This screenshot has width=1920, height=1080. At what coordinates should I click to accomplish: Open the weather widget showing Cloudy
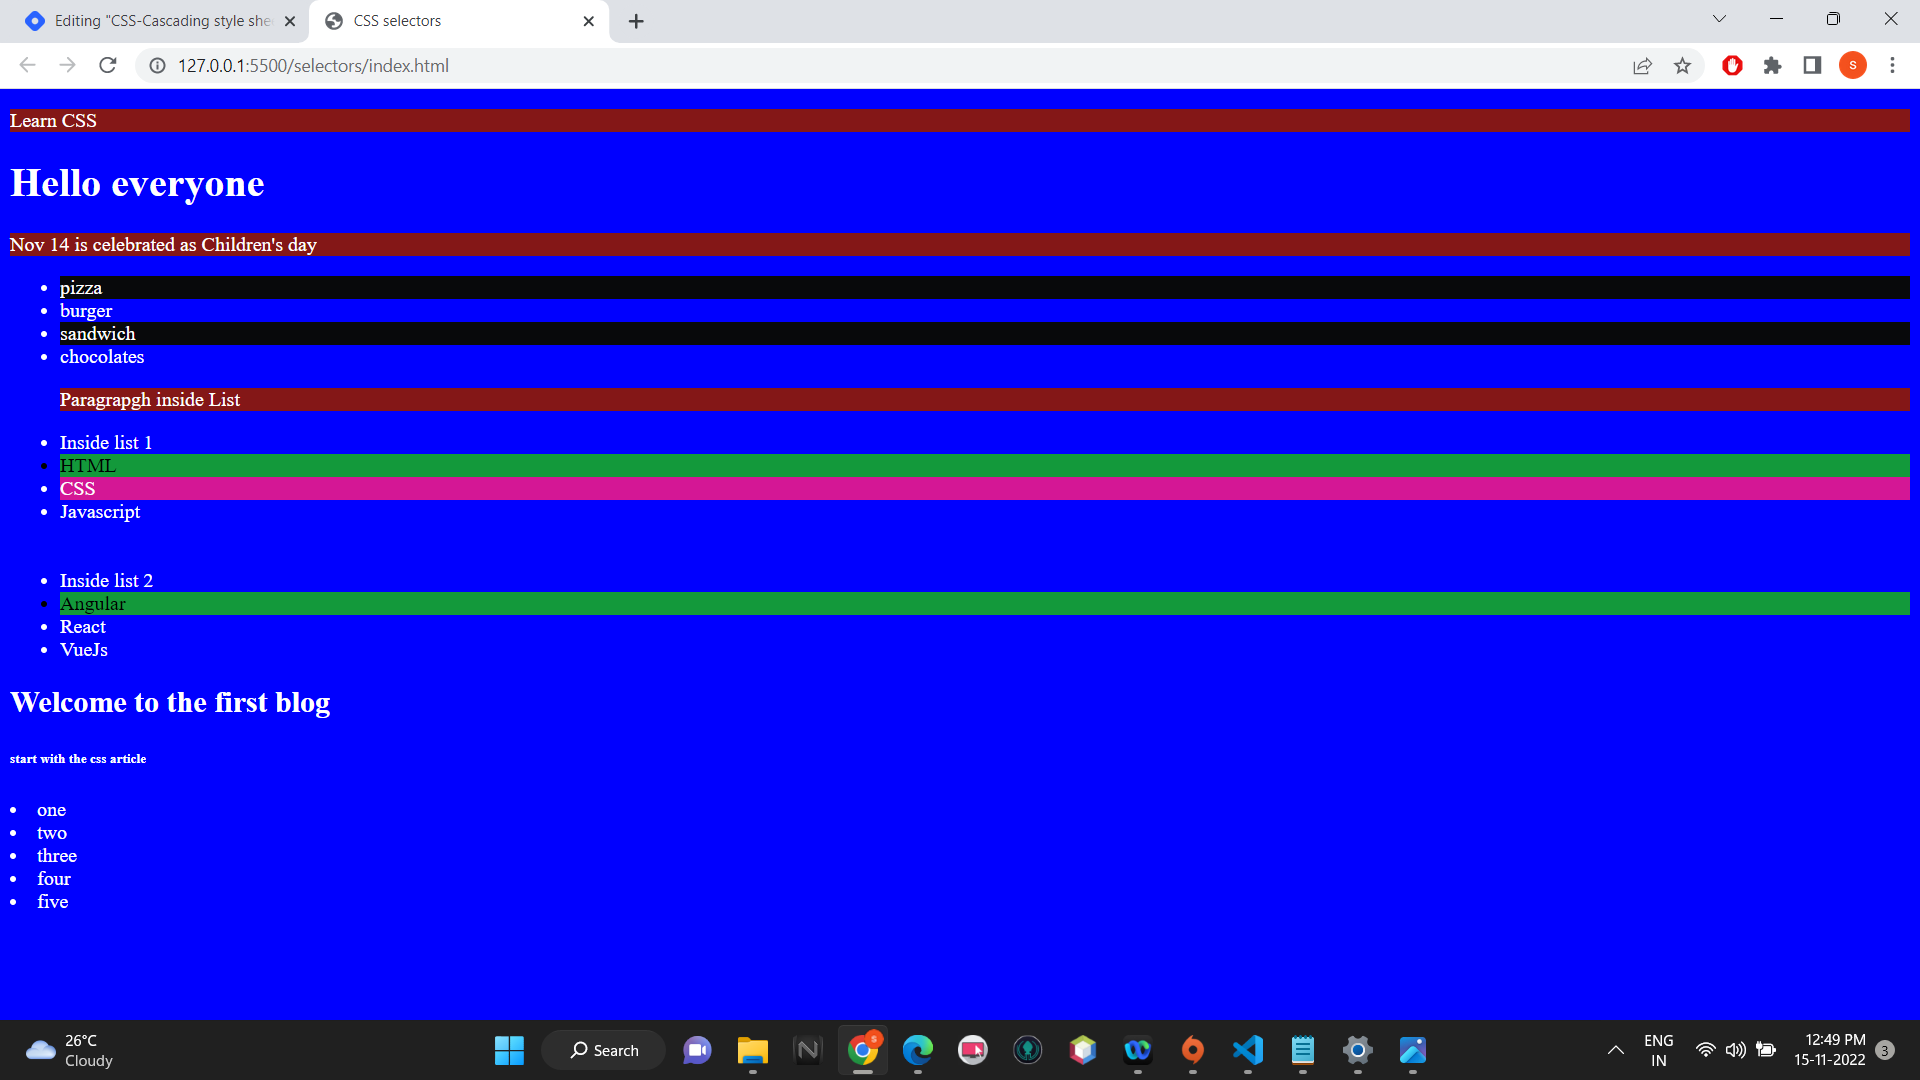70,1050
